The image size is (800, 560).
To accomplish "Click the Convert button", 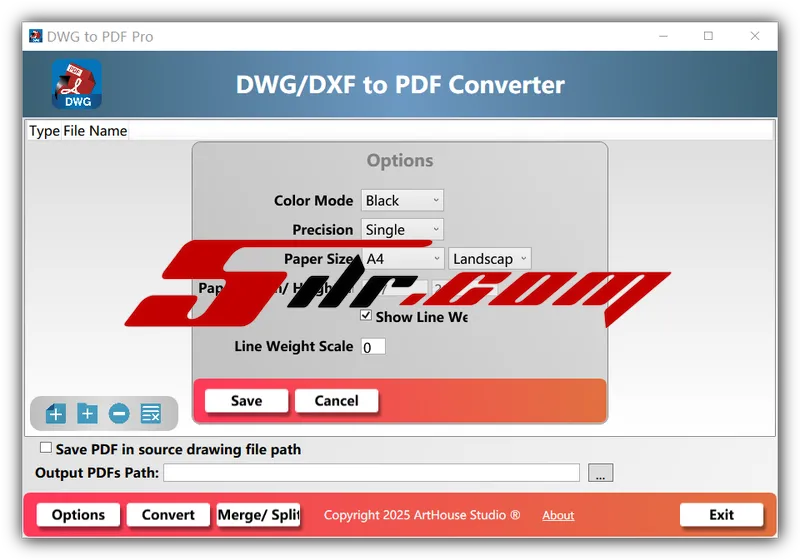I will pos(168,515).
